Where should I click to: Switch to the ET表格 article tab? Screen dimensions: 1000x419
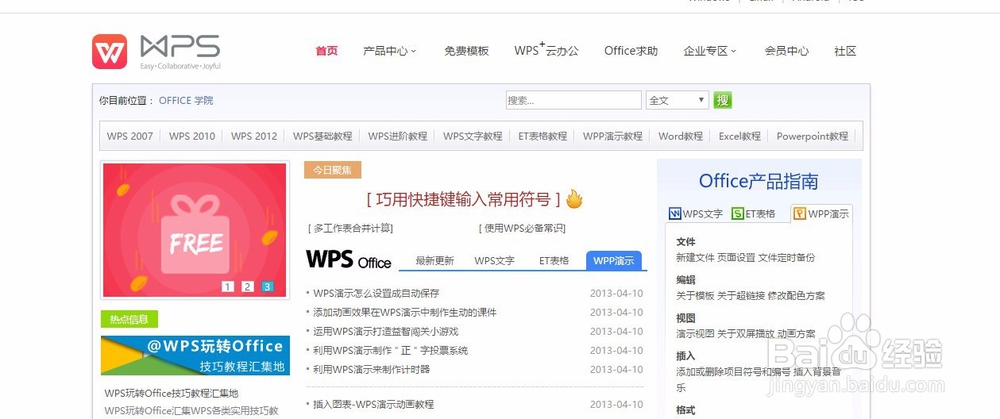click(x=554, y=260)
